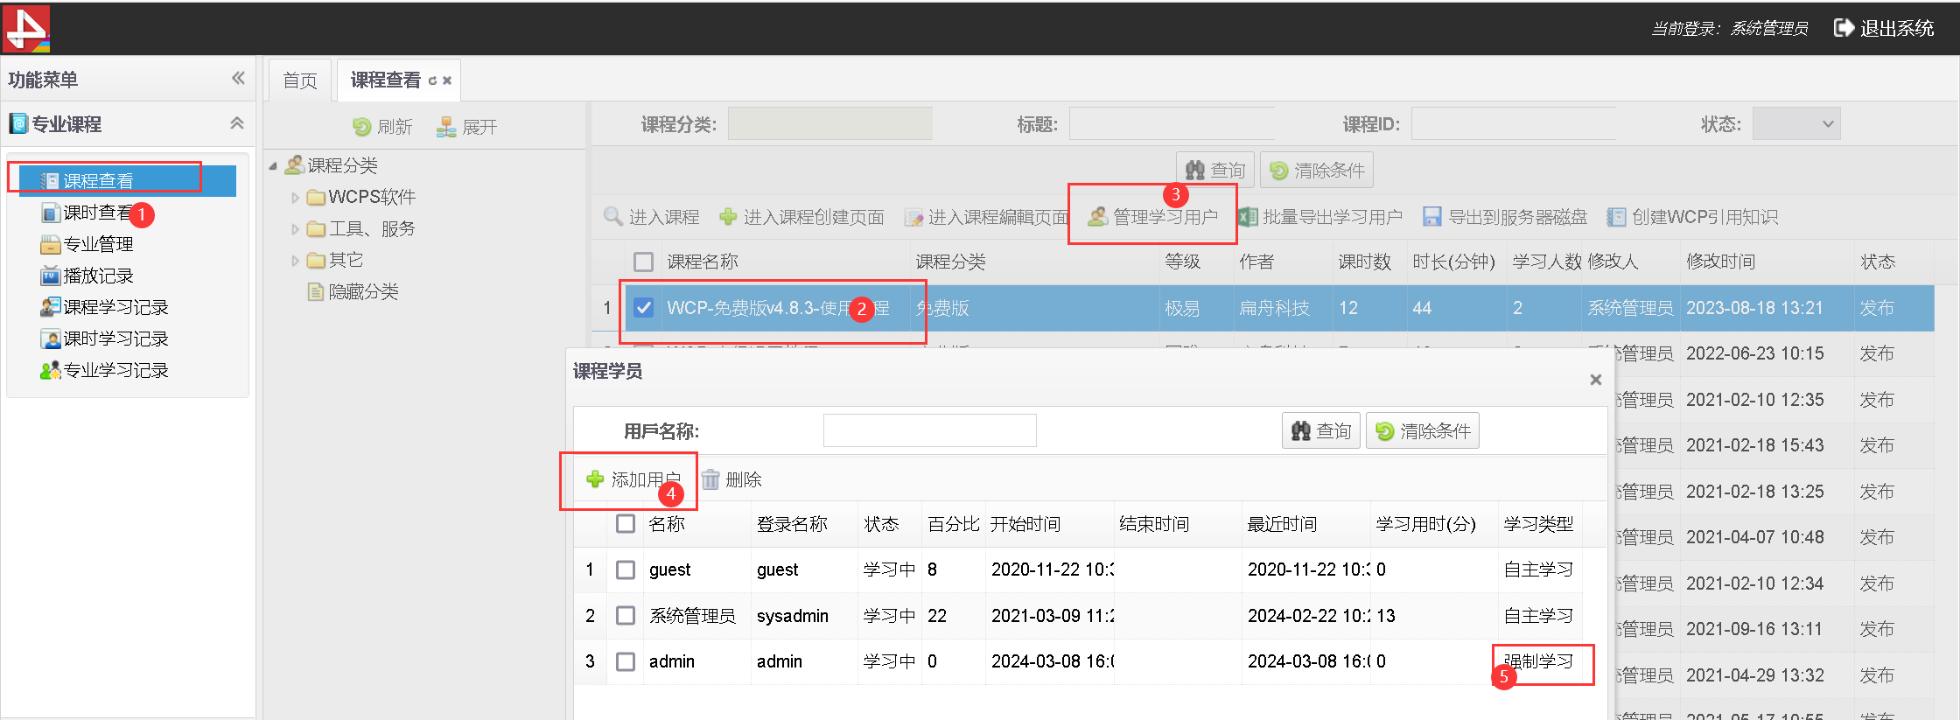Toggle select-all checkbox in course table header
1960x720 pixels.
click(644, 262)
